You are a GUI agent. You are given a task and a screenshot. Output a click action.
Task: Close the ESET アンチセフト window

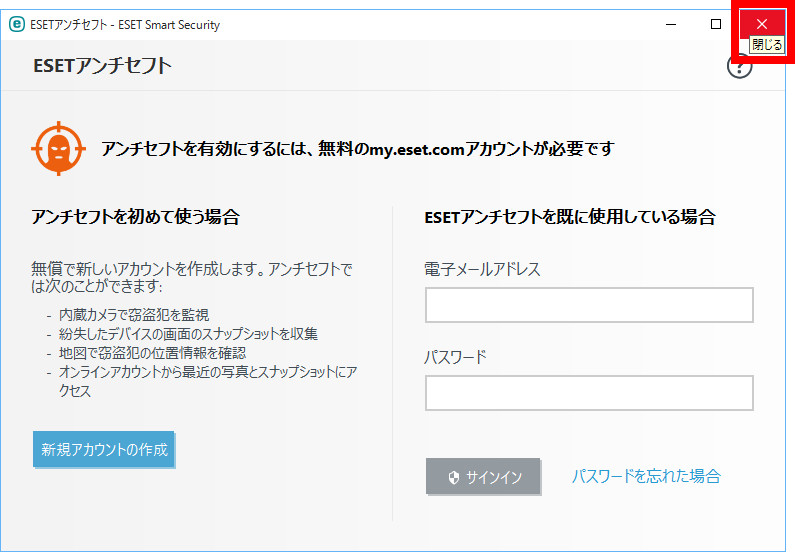point(762,24)
